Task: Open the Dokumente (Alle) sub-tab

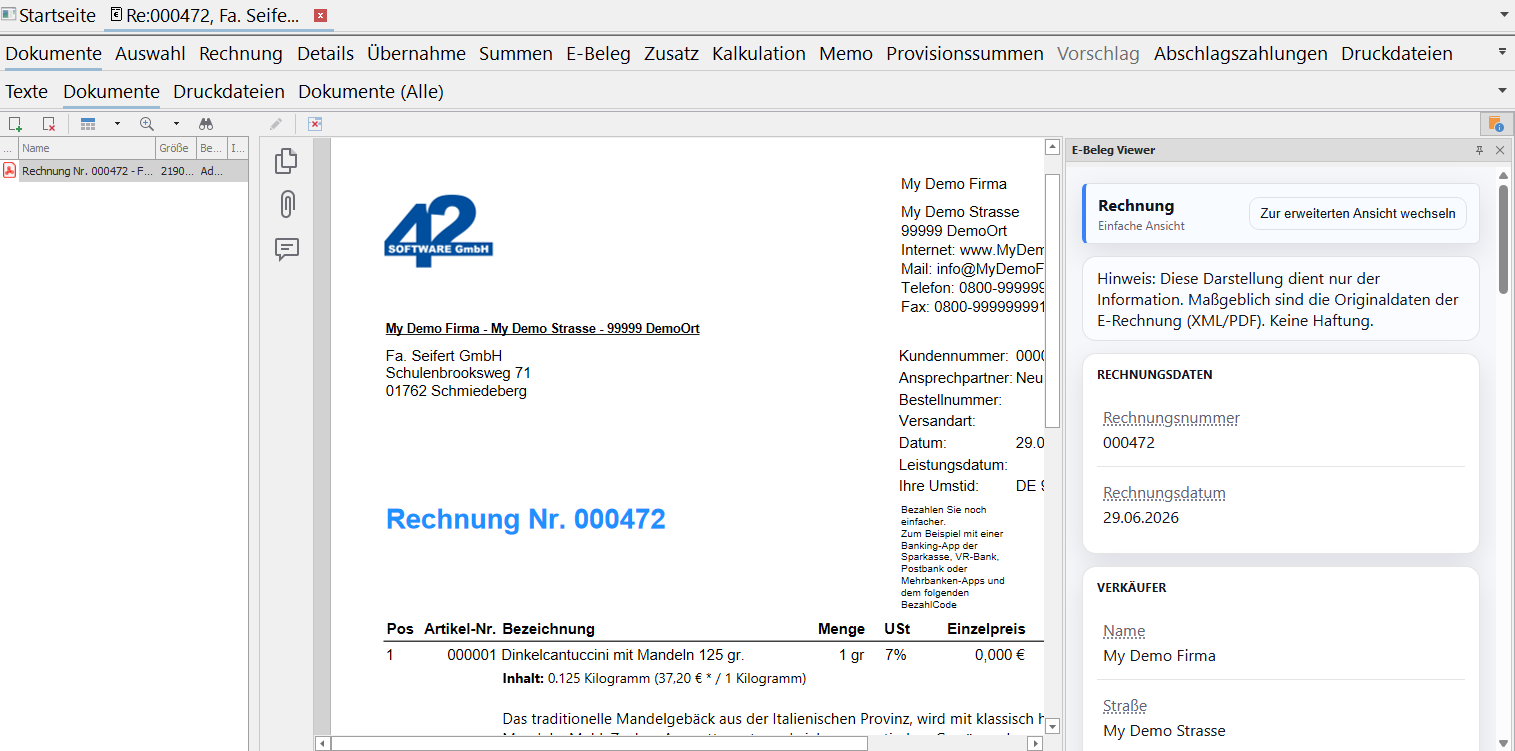Action: [371, 92]
